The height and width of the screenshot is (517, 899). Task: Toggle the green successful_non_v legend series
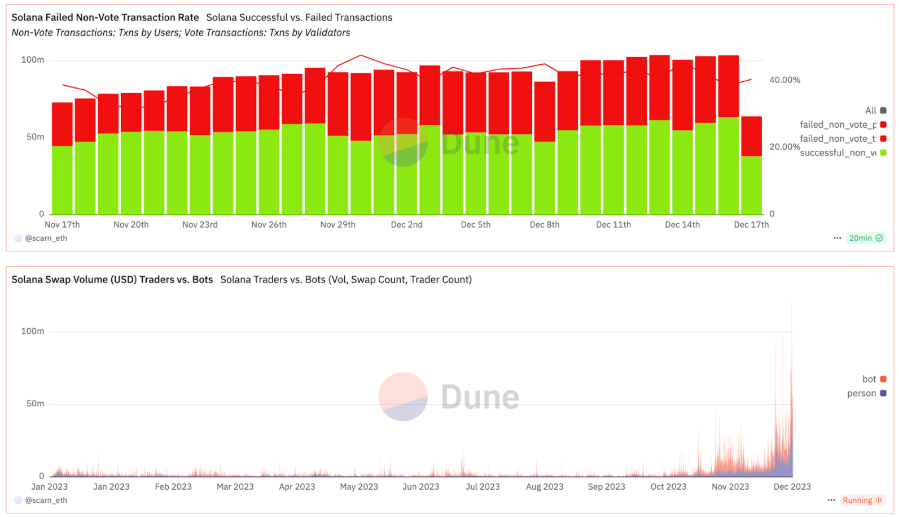tap(842, 153)
